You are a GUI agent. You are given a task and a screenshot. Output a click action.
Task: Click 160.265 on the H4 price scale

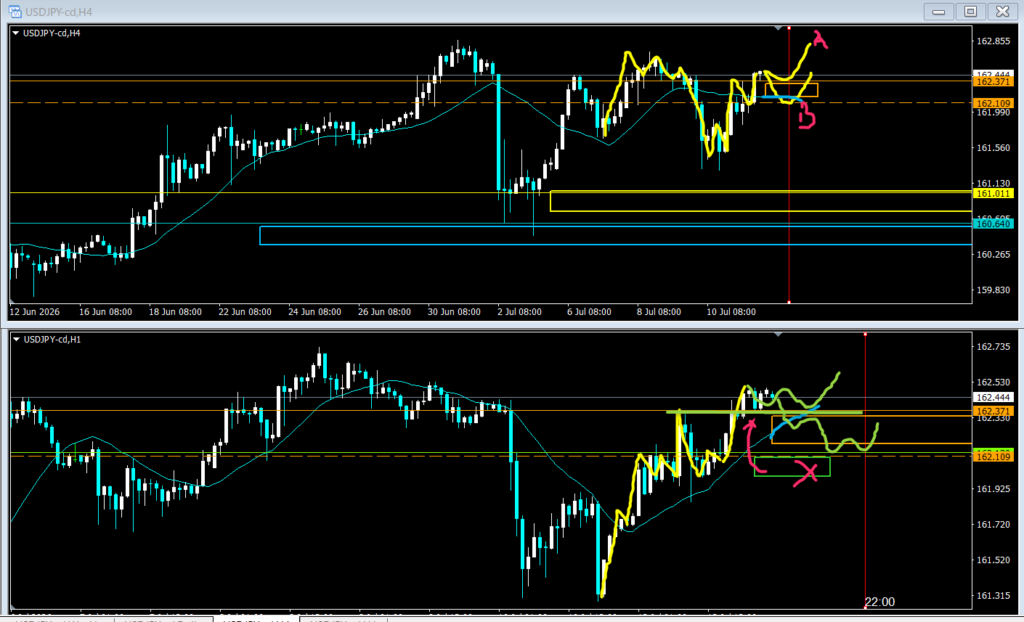pos(993,254)
